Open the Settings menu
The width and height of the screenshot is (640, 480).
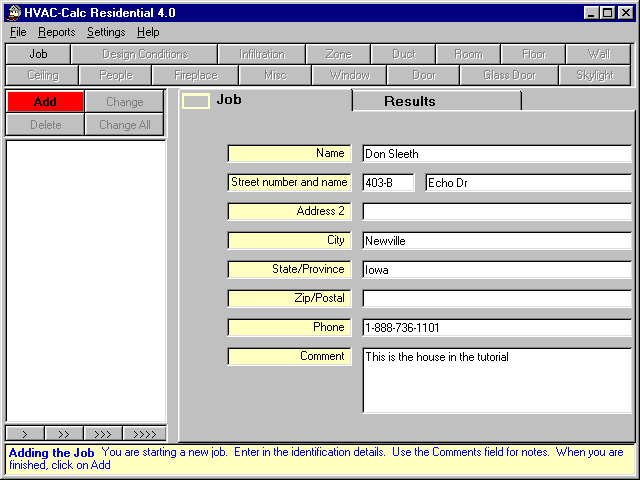[x=106, y=32]
